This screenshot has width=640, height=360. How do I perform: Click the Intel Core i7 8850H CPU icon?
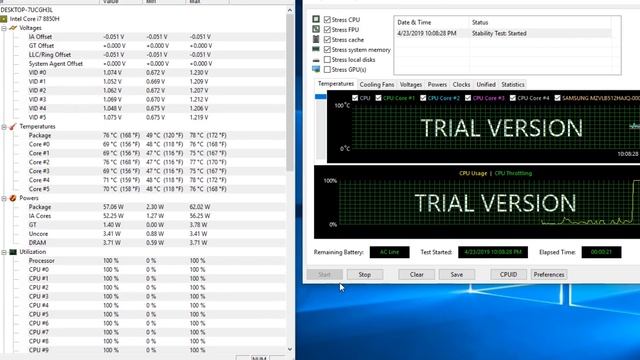(x=4, y=19)
